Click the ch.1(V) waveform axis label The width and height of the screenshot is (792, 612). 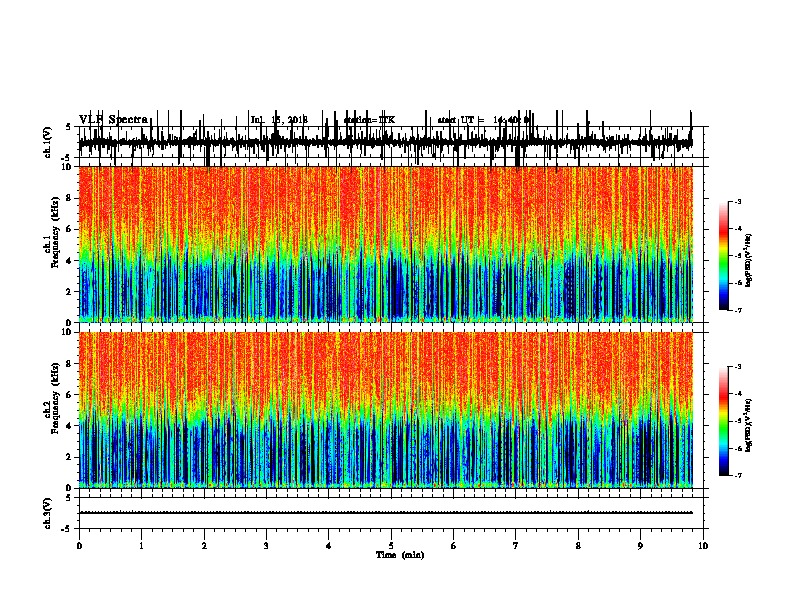tap(48, 142)
